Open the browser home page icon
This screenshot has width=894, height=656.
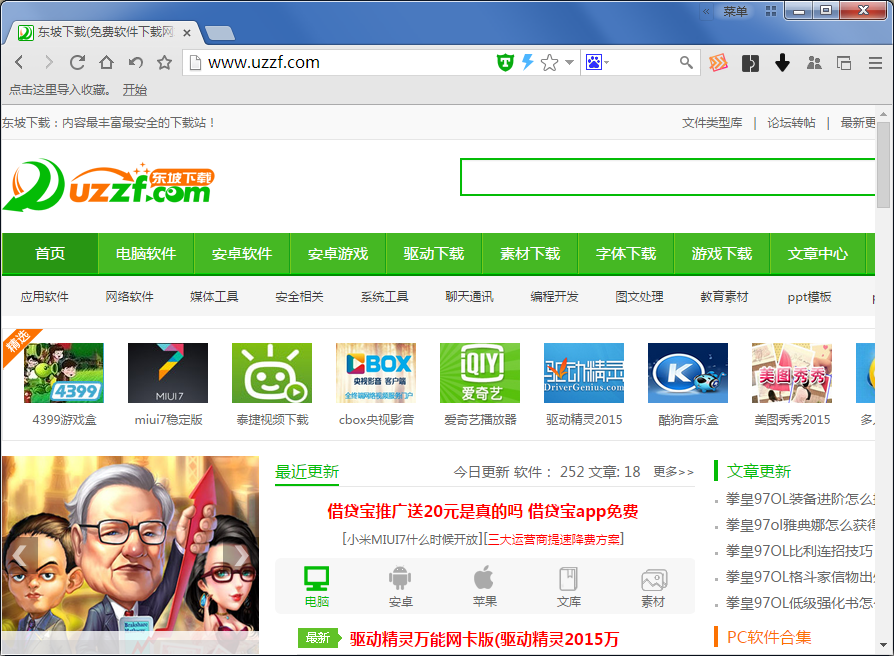tap(106, 62)
